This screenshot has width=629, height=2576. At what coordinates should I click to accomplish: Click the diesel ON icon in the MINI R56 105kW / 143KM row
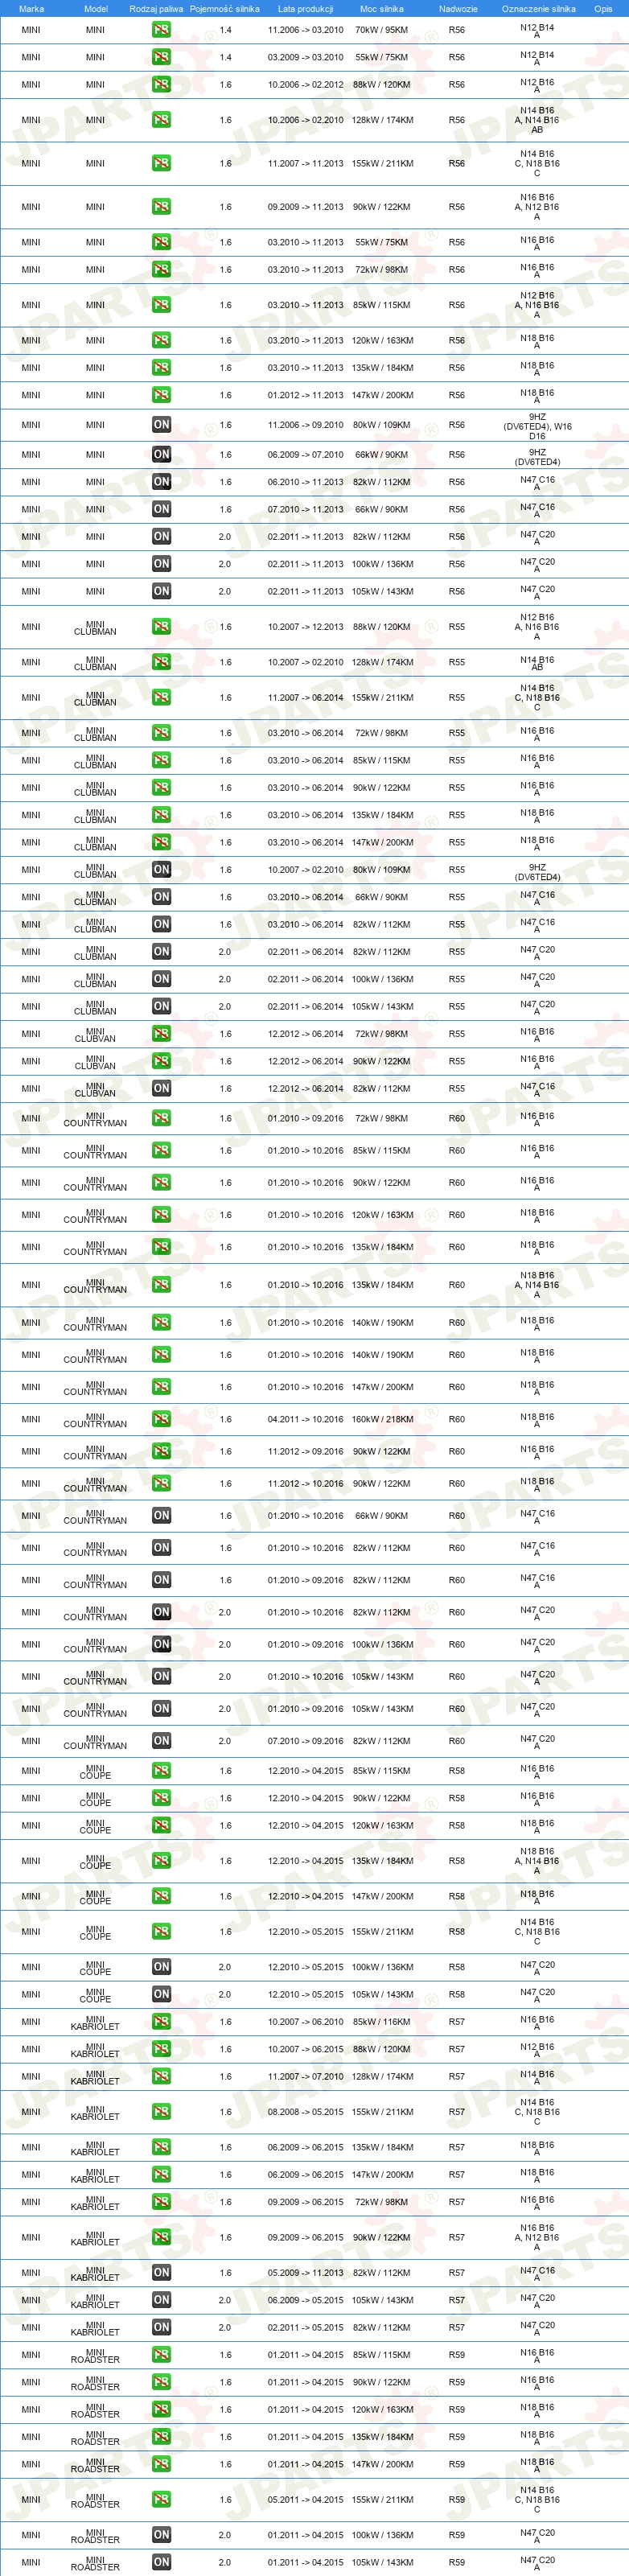coord(161,591)
